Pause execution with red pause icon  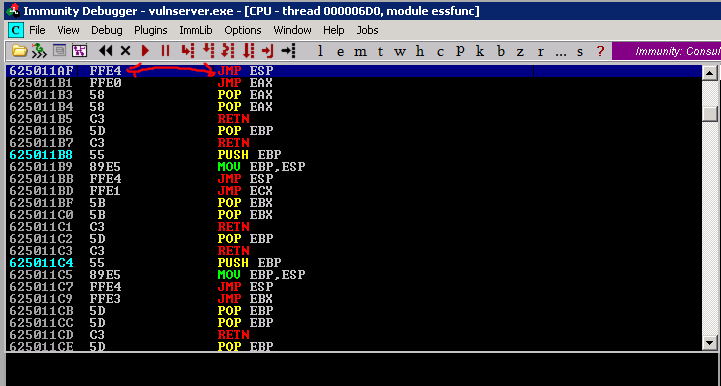[166, 51]
